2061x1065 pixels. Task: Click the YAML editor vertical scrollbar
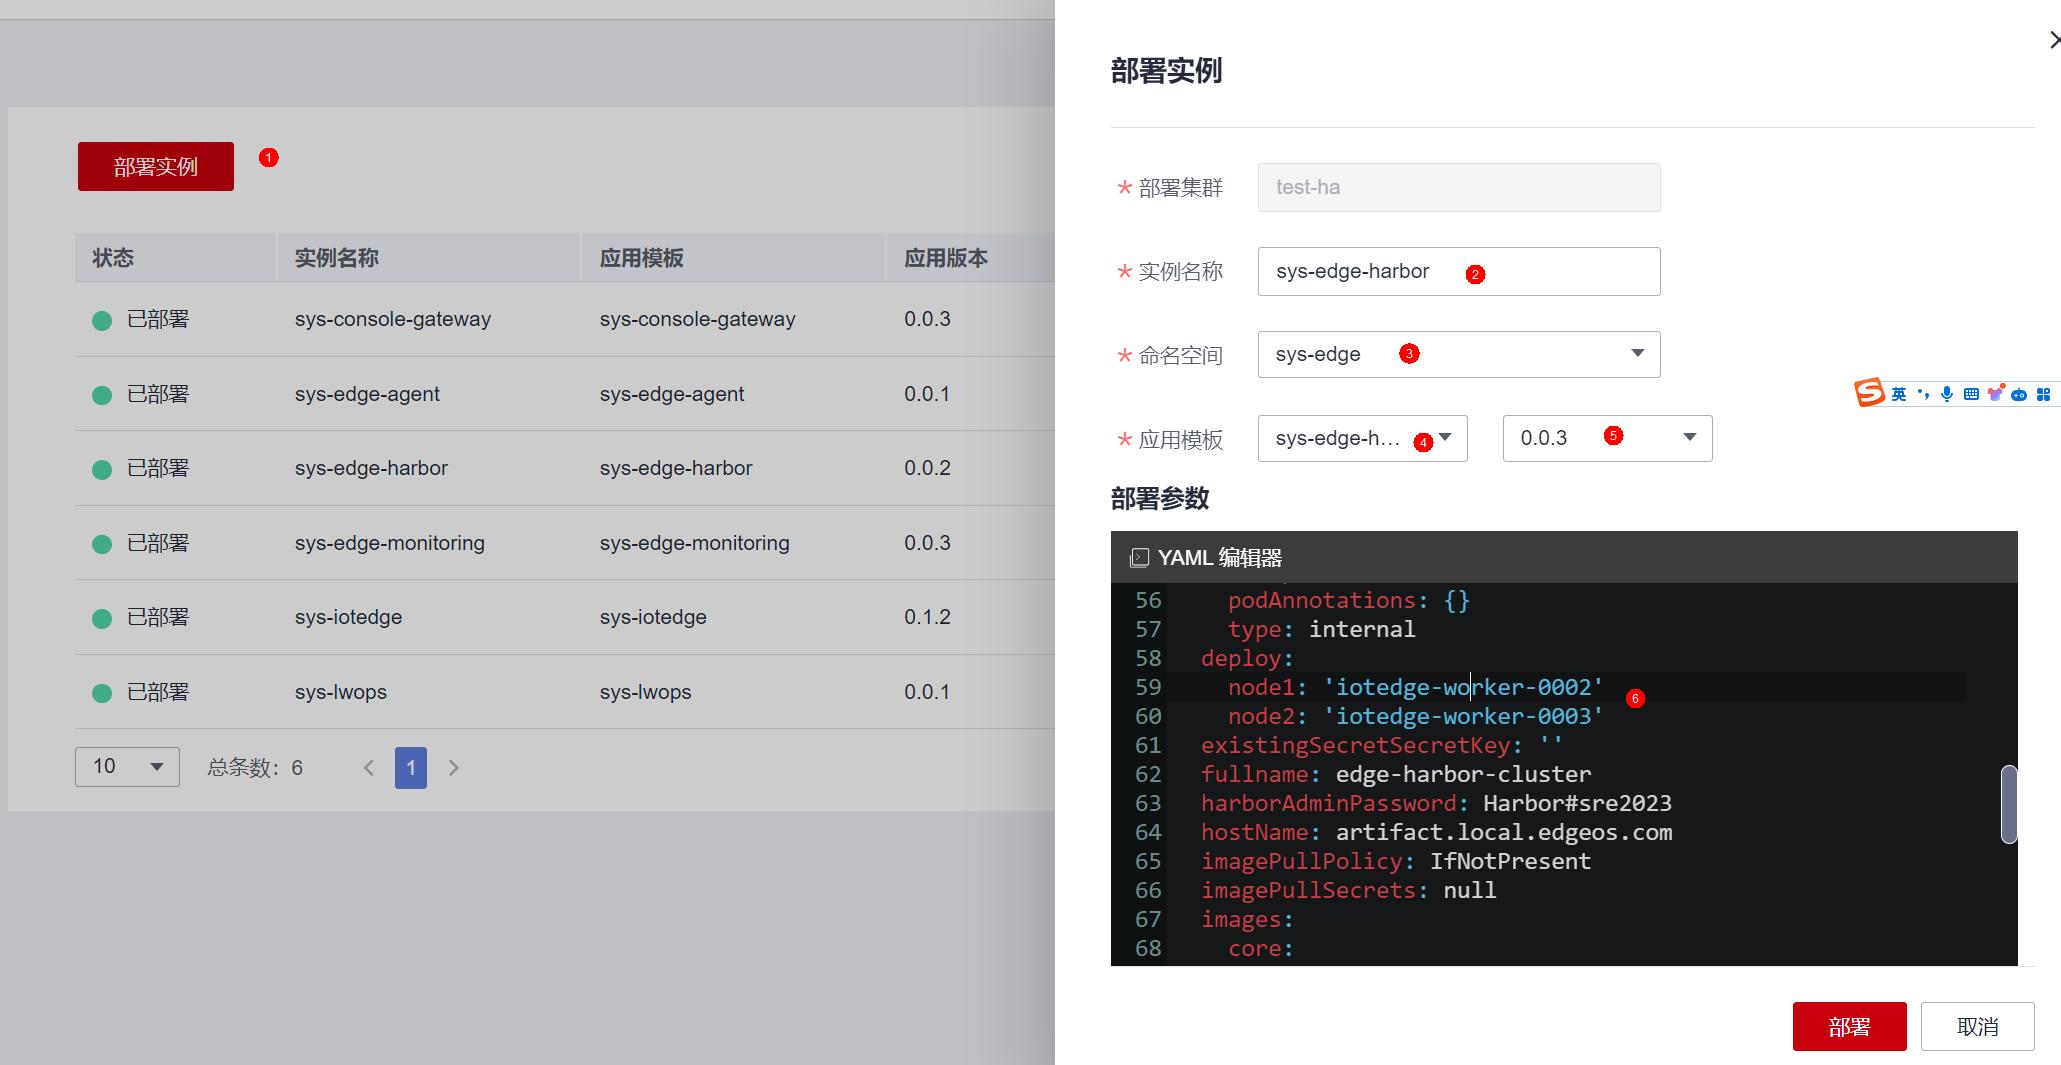[2009, 804]
